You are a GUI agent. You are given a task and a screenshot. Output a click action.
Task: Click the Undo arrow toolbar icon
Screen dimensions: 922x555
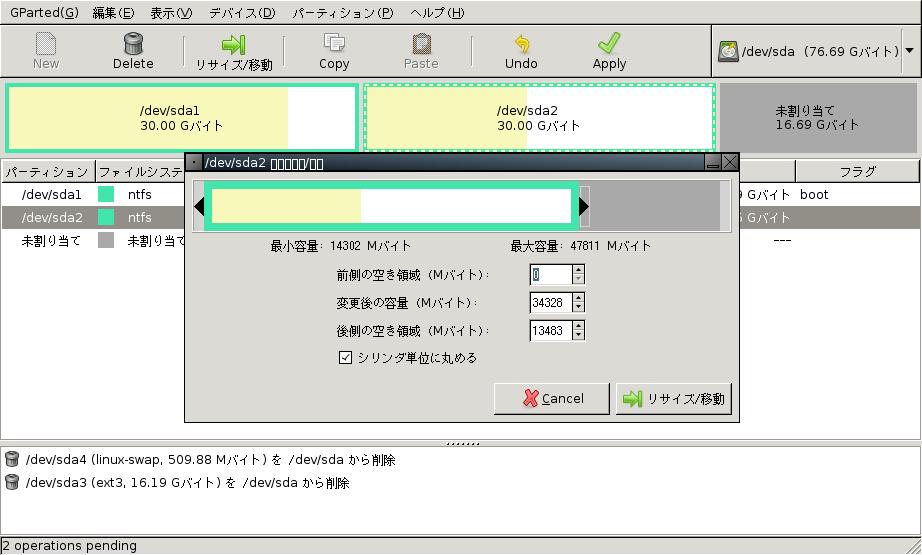point(521,44)
